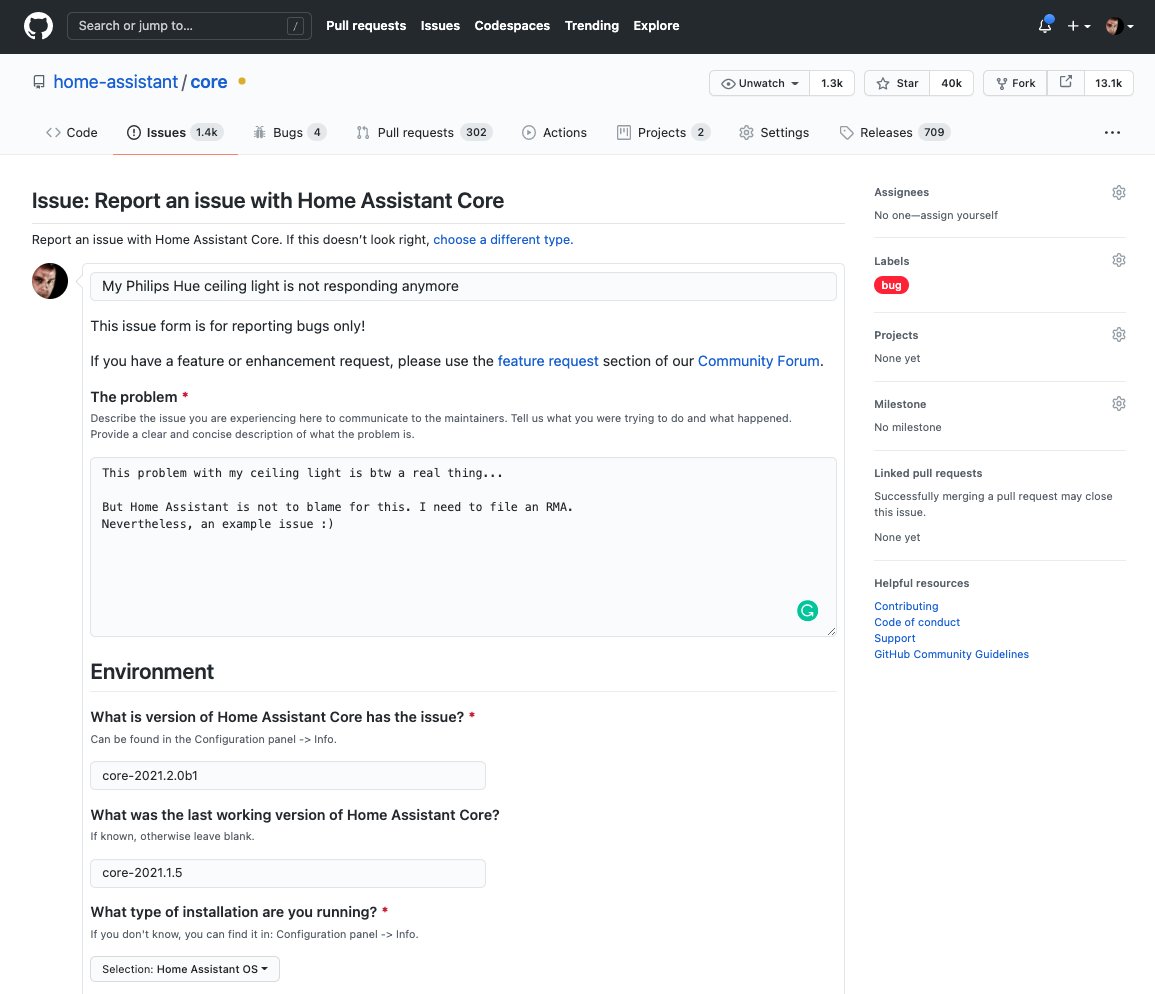Click the red bug label
1155x994 pixels.
(x=891, y=285)
